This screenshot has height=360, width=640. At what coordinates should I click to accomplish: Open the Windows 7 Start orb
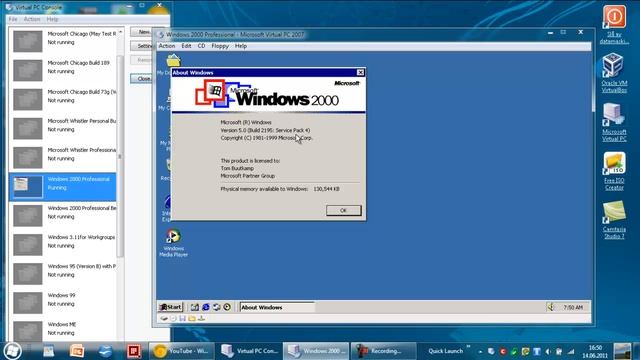click(12, 351)
